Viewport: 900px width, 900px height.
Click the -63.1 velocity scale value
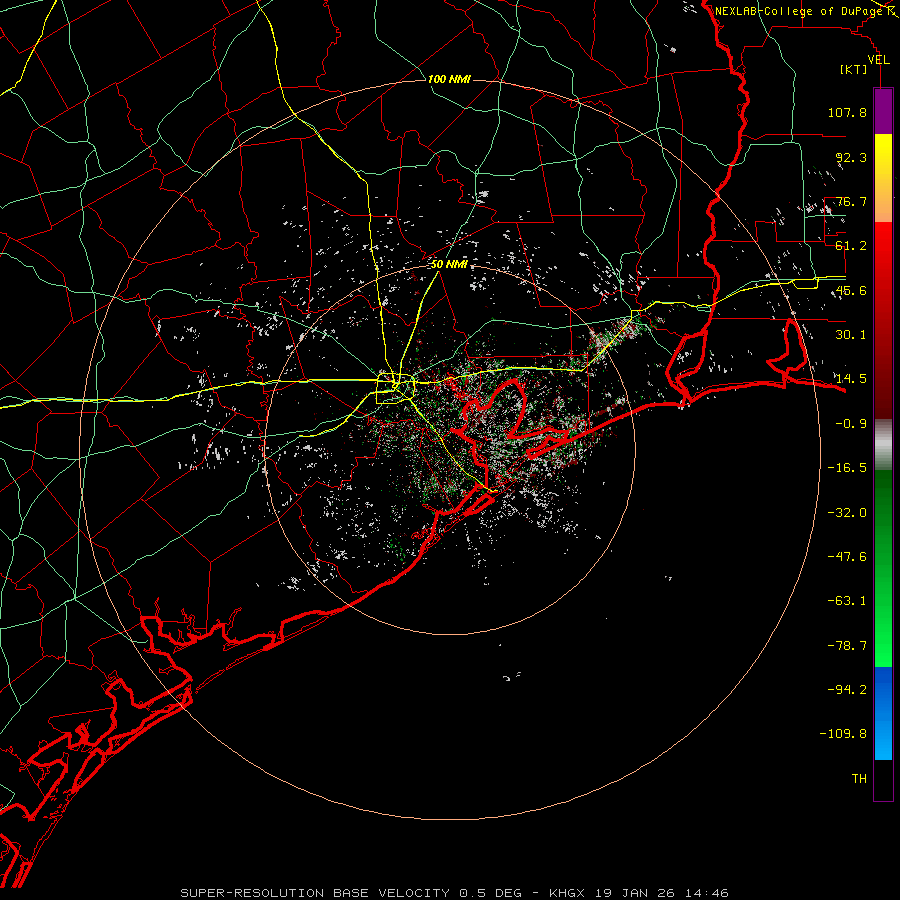pyautogui.click(x=847, y=601)
